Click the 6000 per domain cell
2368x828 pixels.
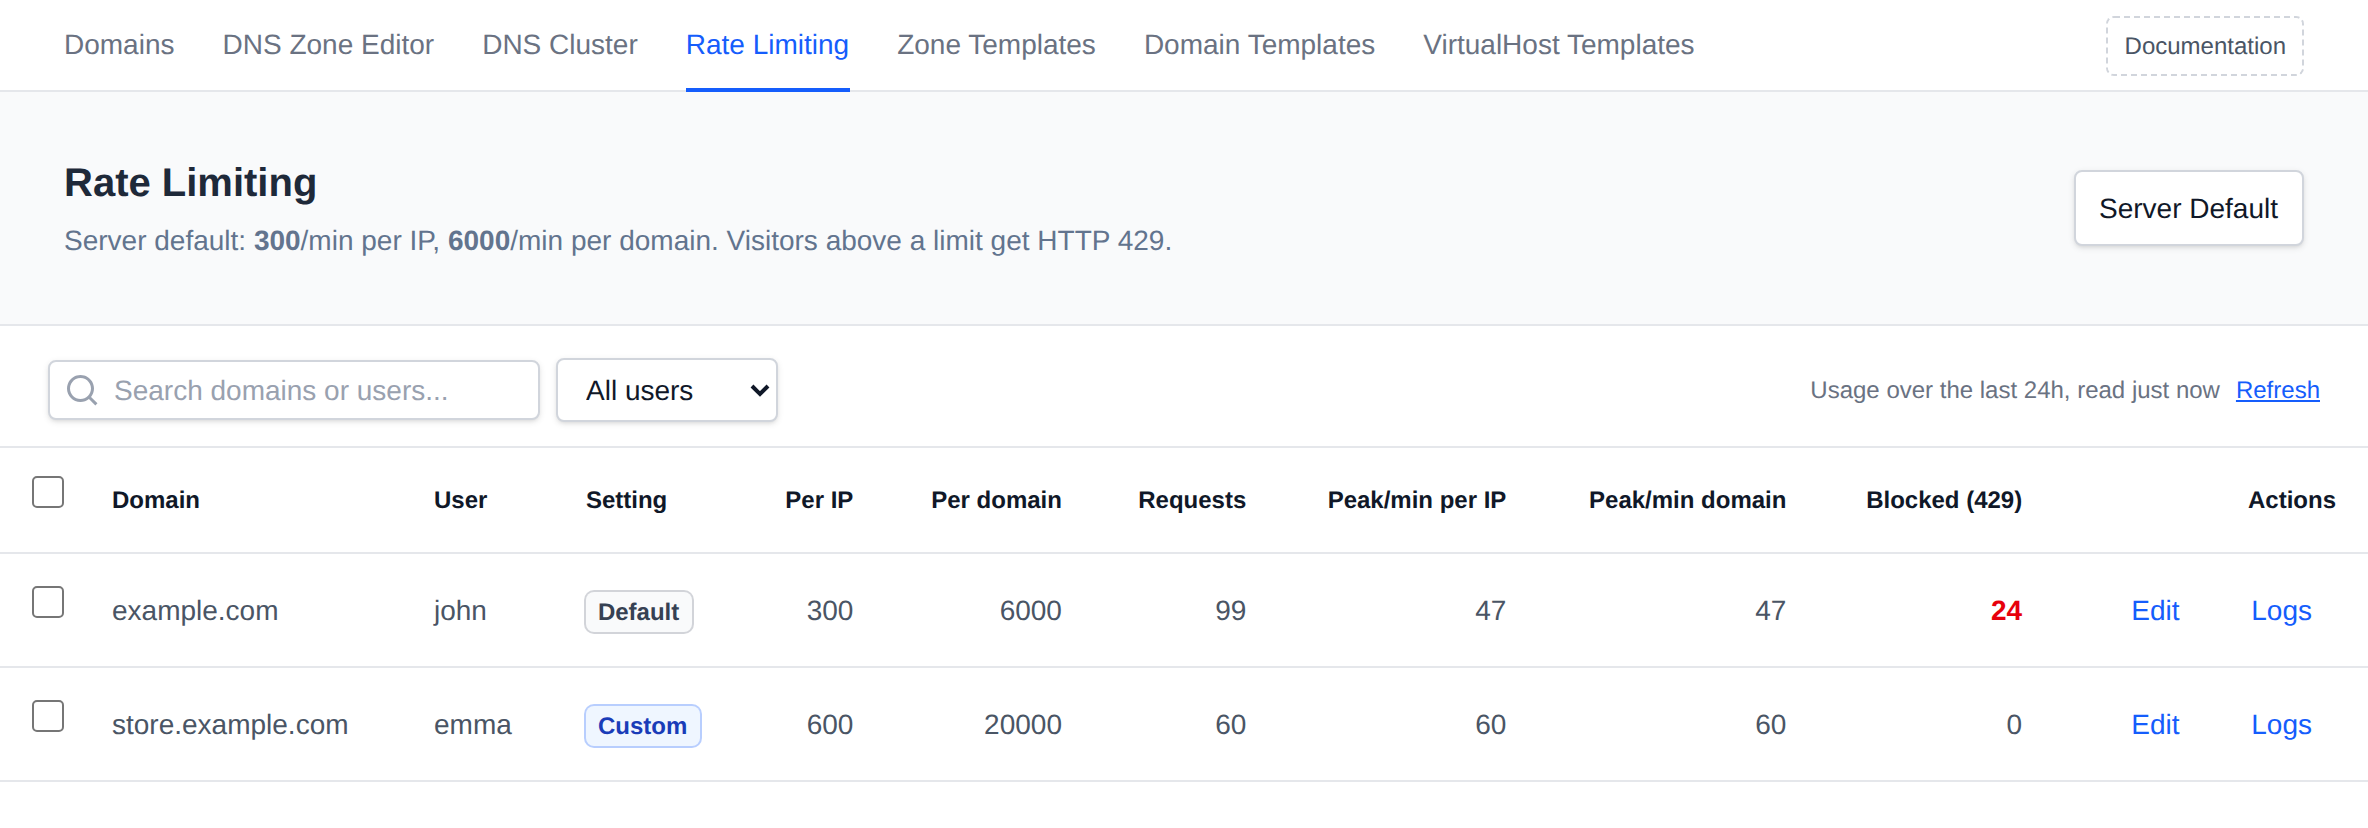(1031, 611)
